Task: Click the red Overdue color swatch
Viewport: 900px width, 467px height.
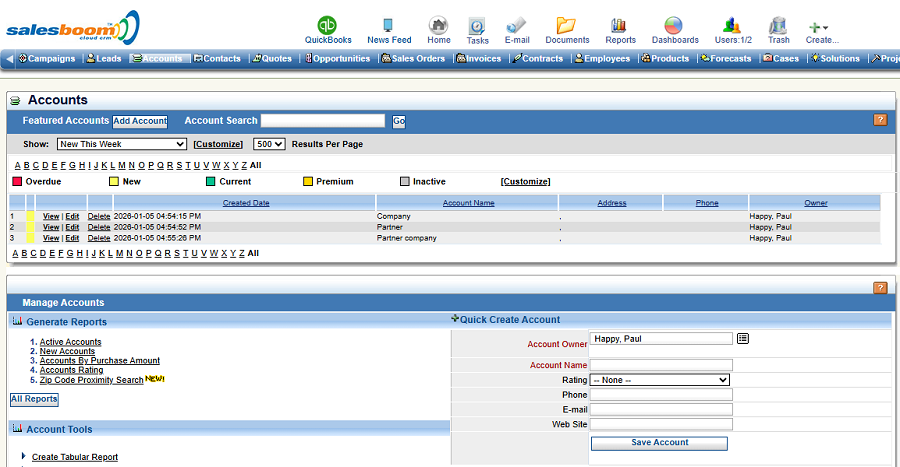Action: pos(17,182)
